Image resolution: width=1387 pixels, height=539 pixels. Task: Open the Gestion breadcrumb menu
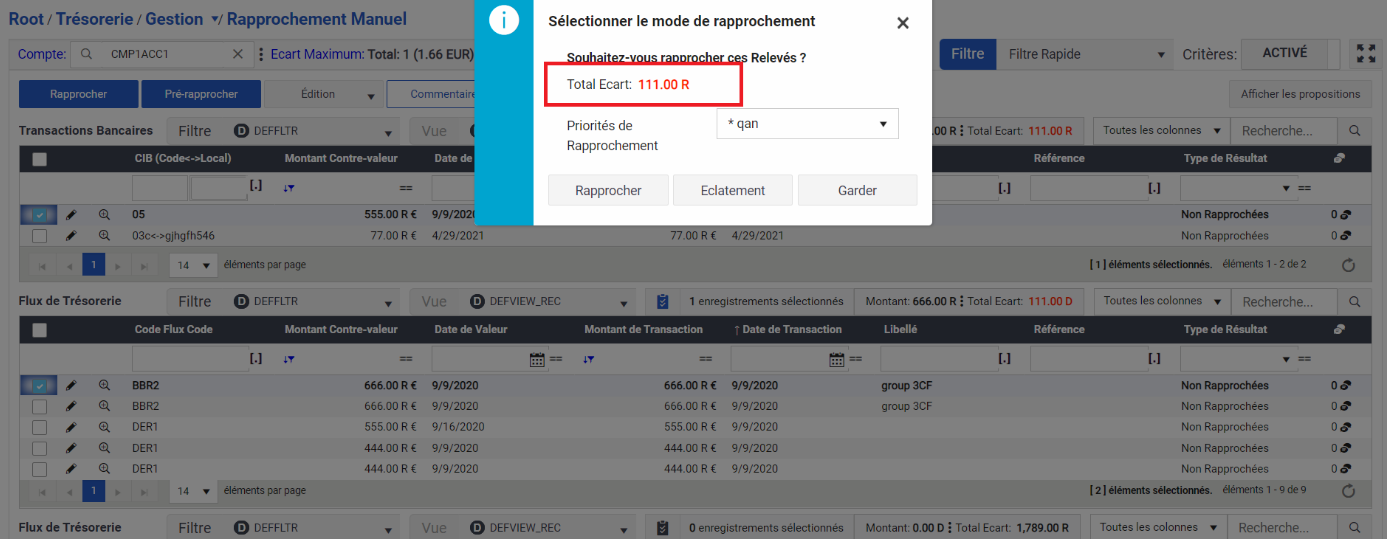(x=215, y=20)
